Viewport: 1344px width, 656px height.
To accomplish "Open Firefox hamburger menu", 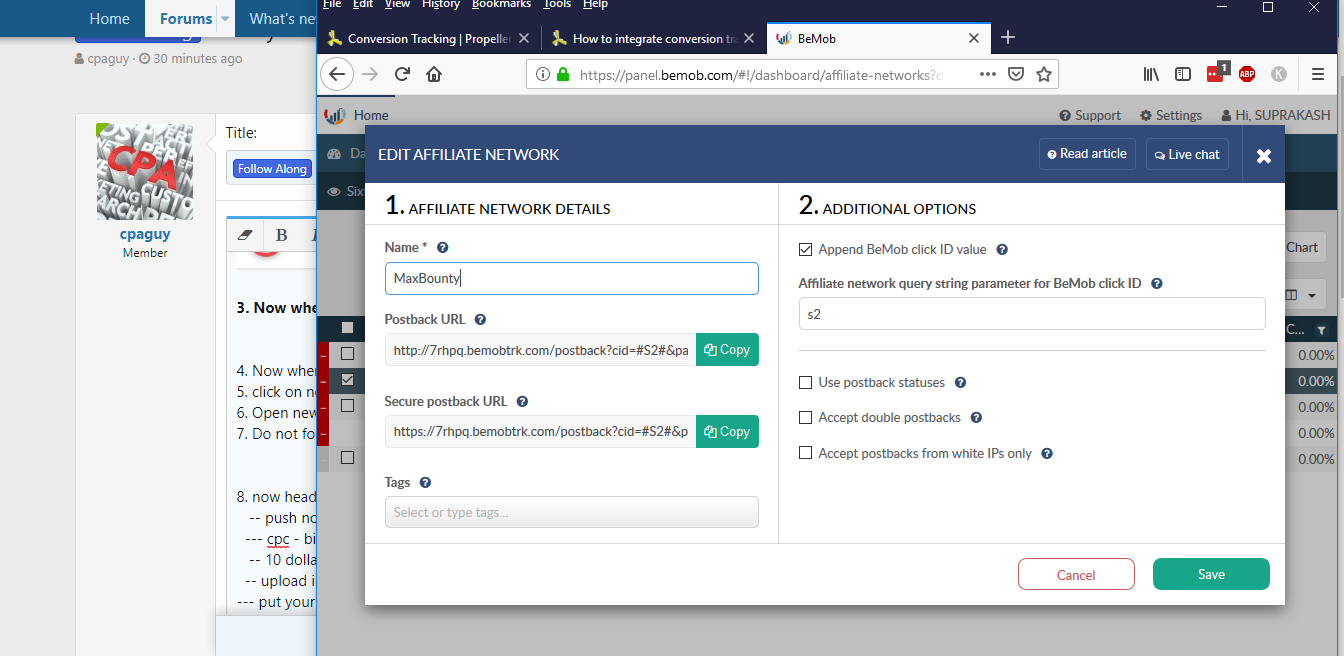I will point(1318,74).
